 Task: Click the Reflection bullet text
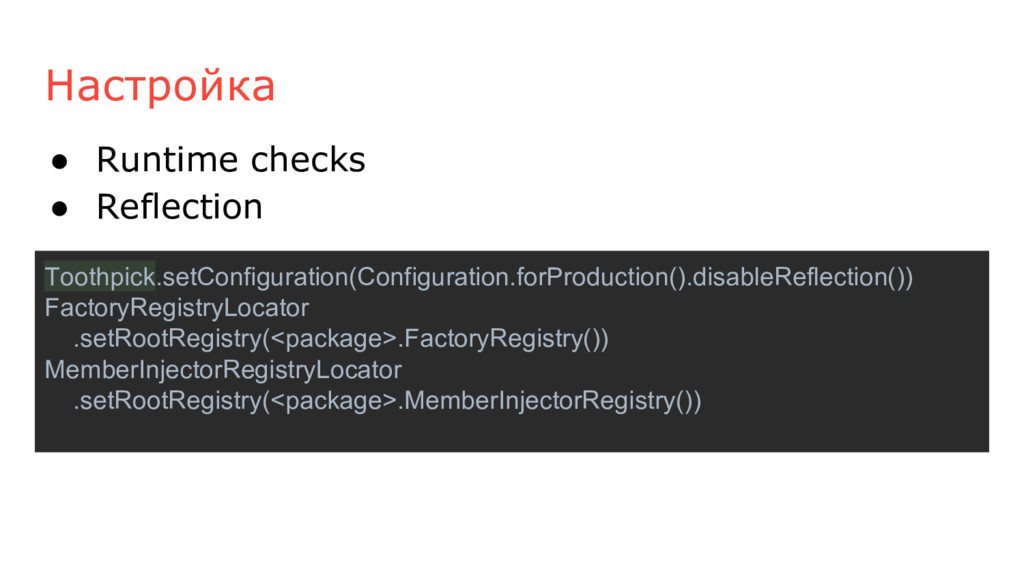coord(180,206)
